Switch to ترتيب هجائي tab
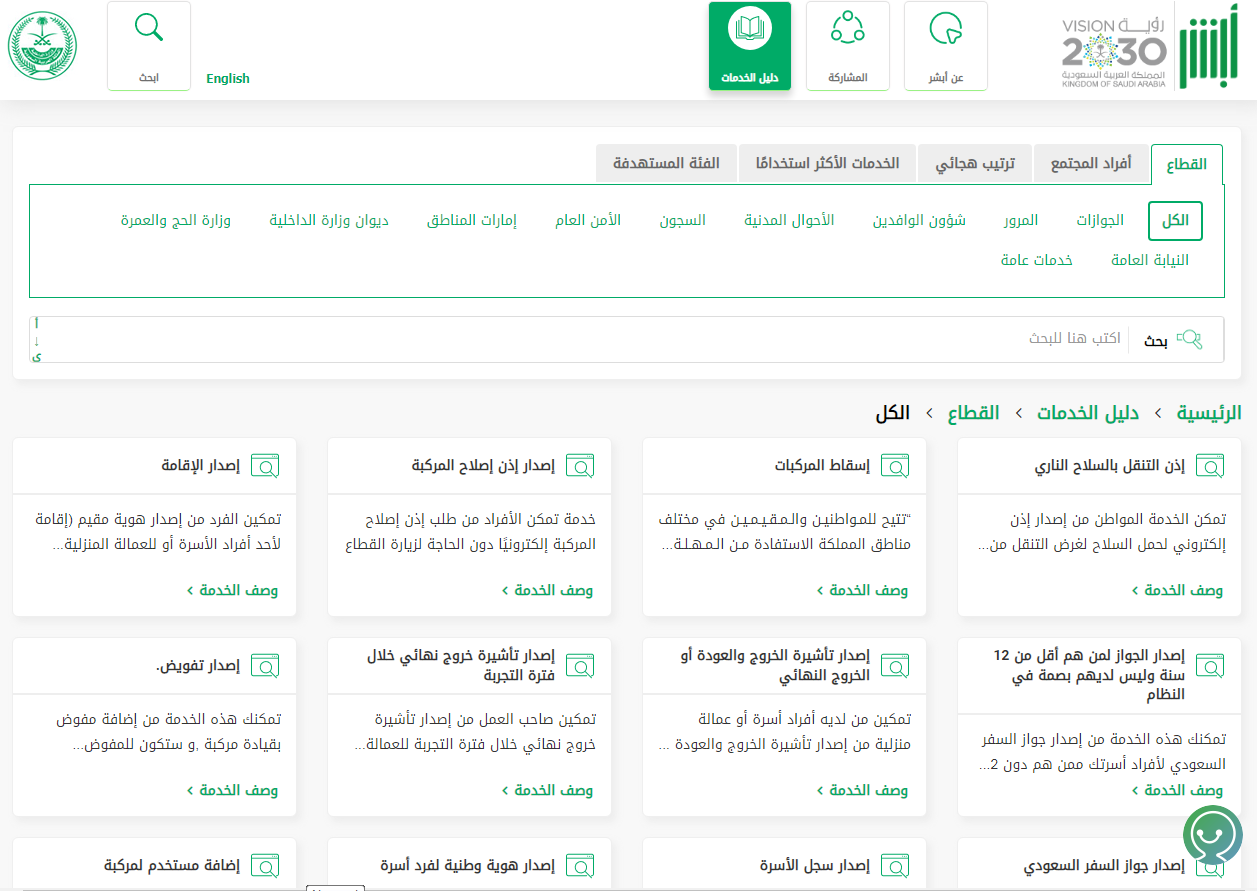This screenshot has height=891, width=1257. click(x=974, y=163)
